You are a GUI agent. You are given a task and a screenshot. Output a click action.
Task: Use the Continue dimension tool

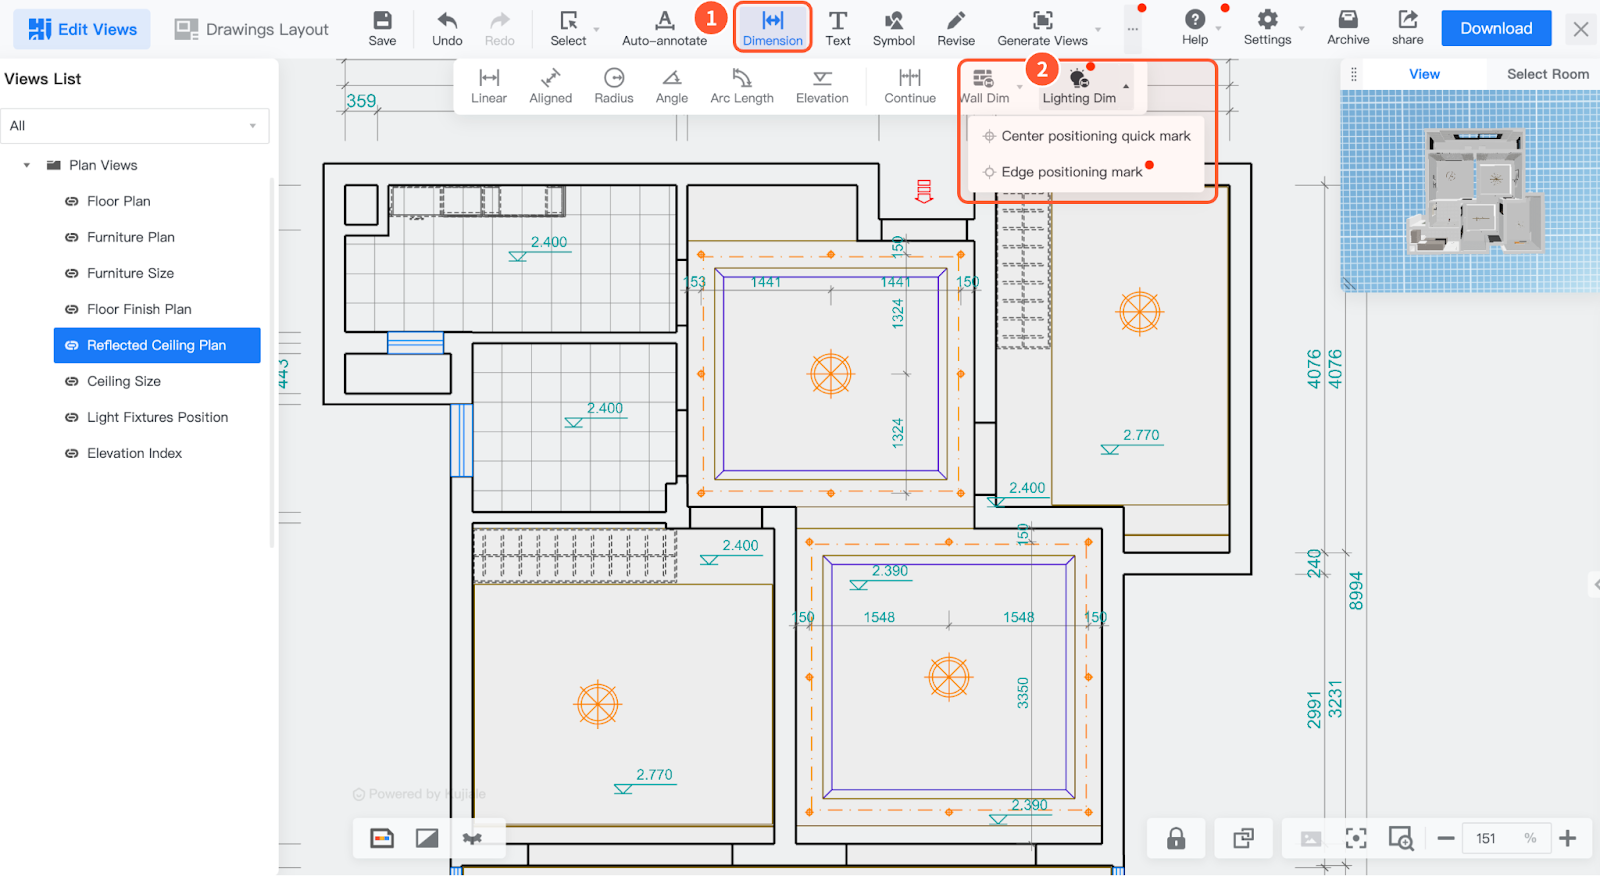pos(909,86)
